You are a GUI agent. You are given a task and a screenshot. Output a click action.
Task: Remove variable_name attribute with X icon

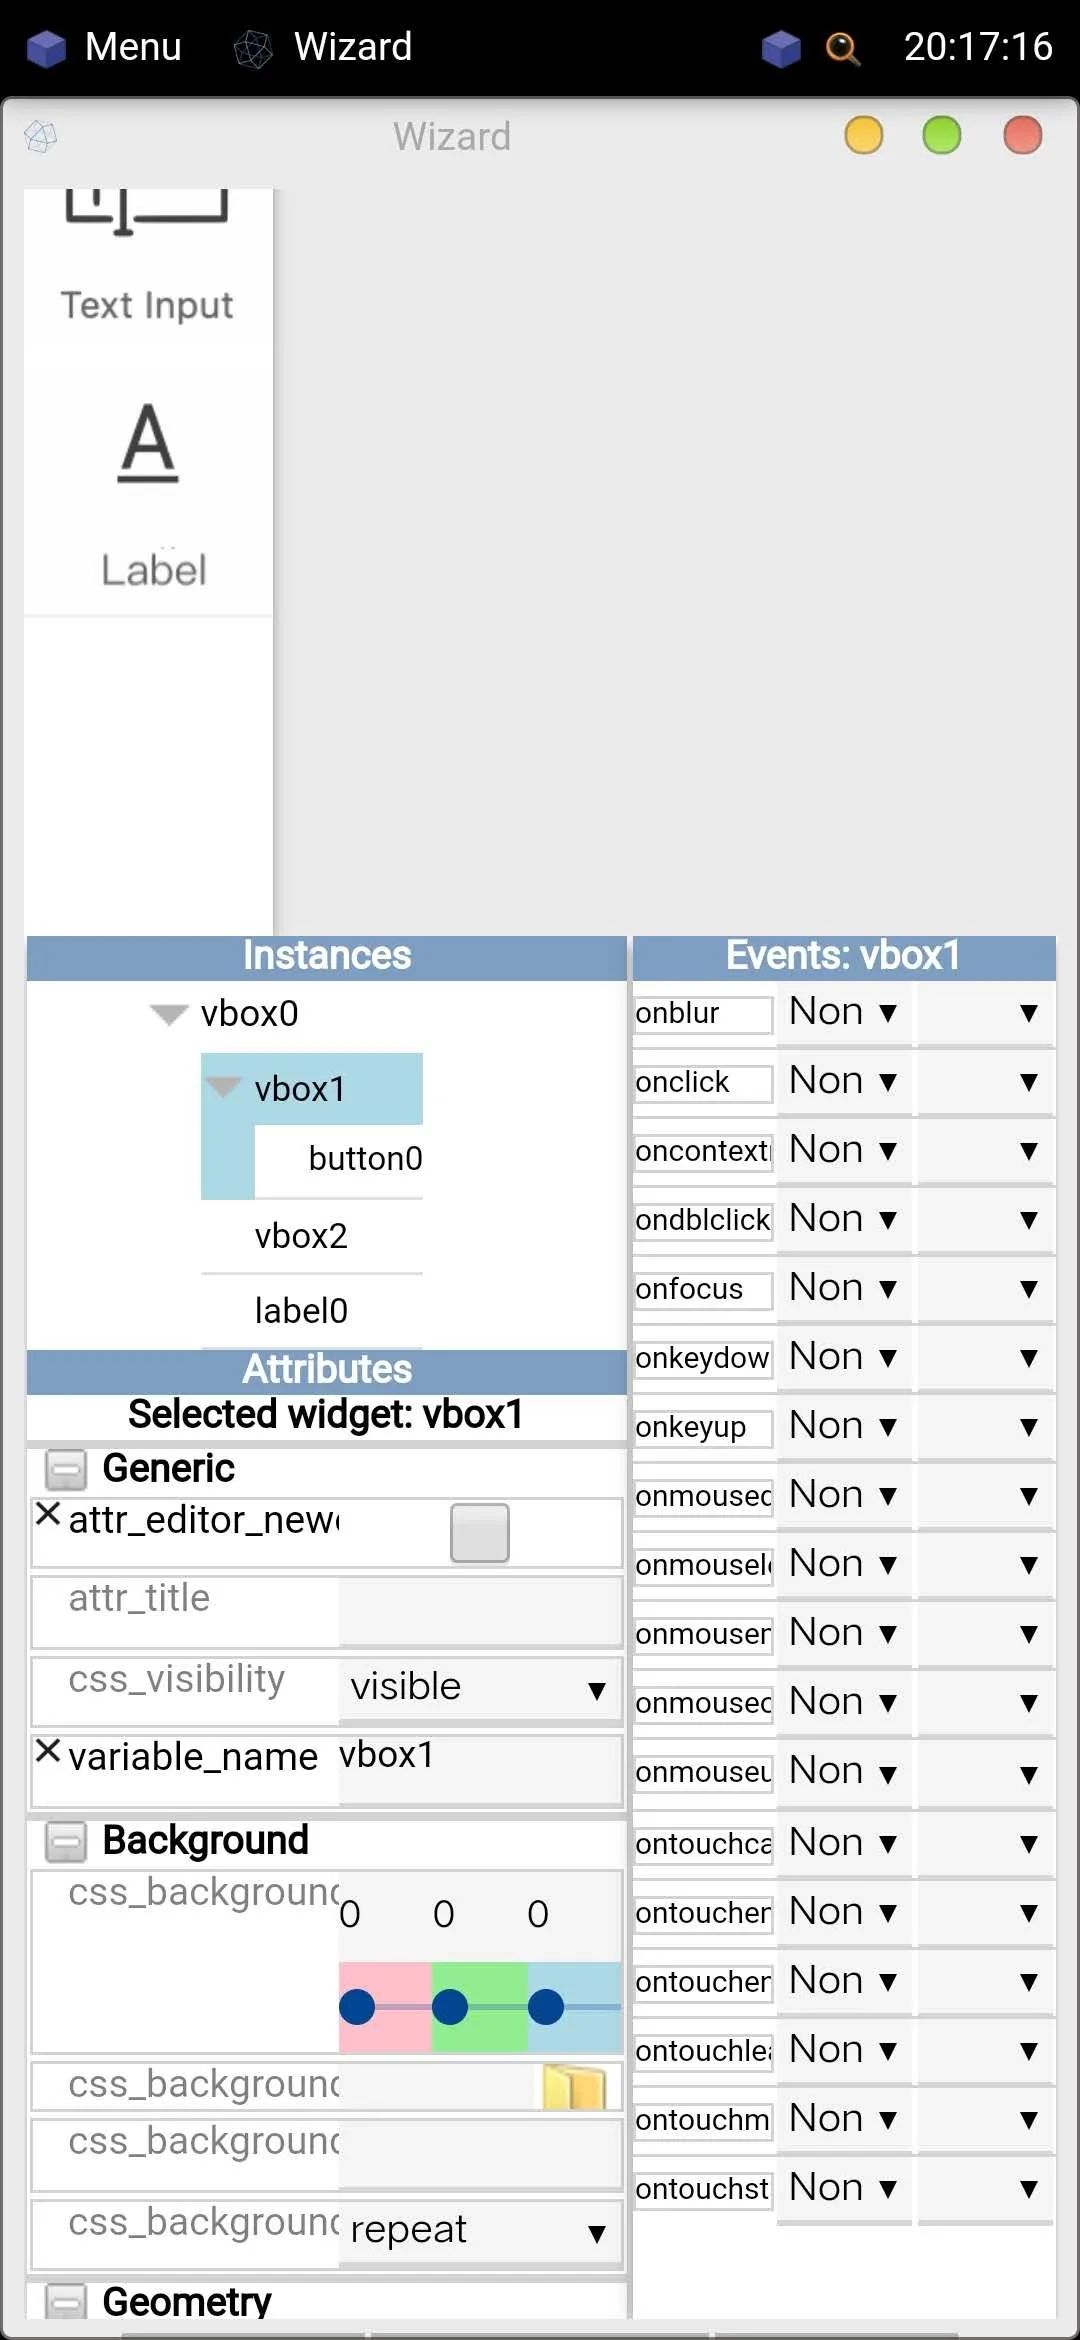point(48,1751)
